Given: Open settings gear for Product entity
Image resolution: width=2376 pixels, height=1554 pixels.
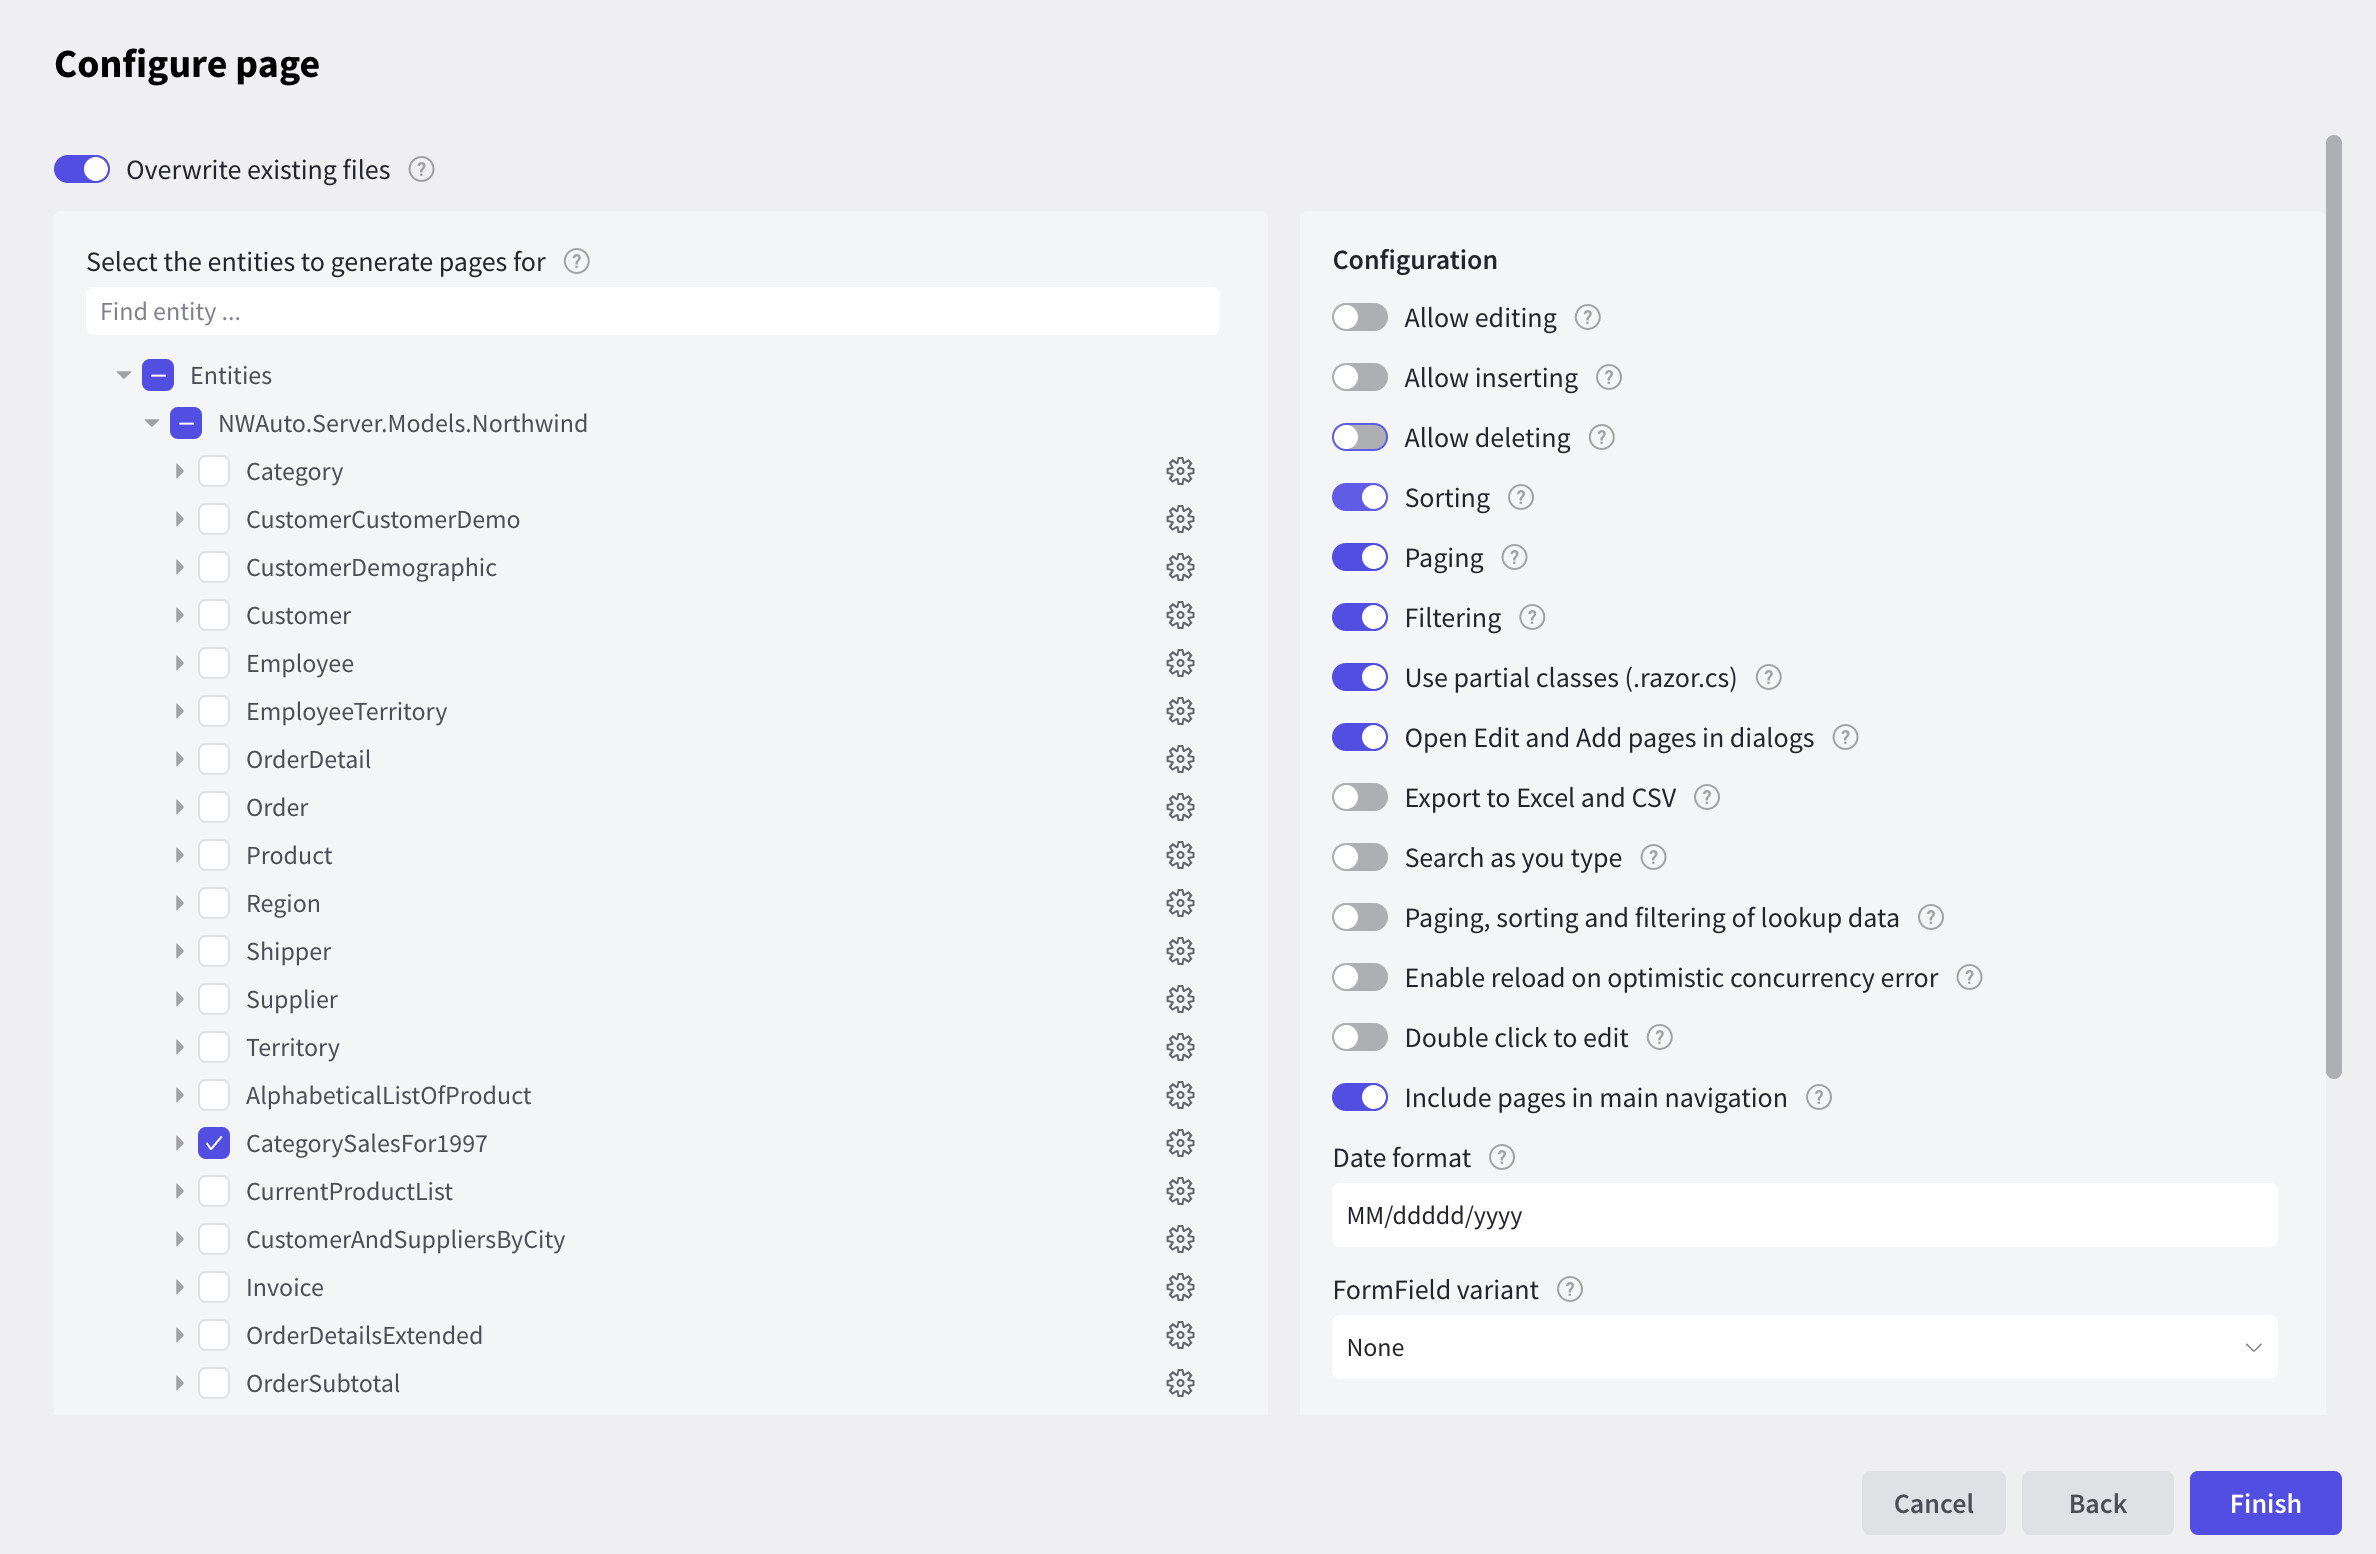Looking at the screenshot, I should pyautogui.click(x=1180, y=855).
